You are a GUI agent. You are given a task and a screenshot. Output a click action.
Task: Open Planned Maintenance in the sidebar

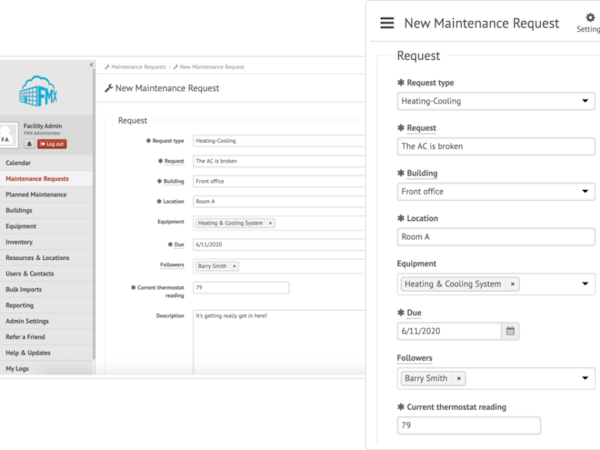click(36, 194)
